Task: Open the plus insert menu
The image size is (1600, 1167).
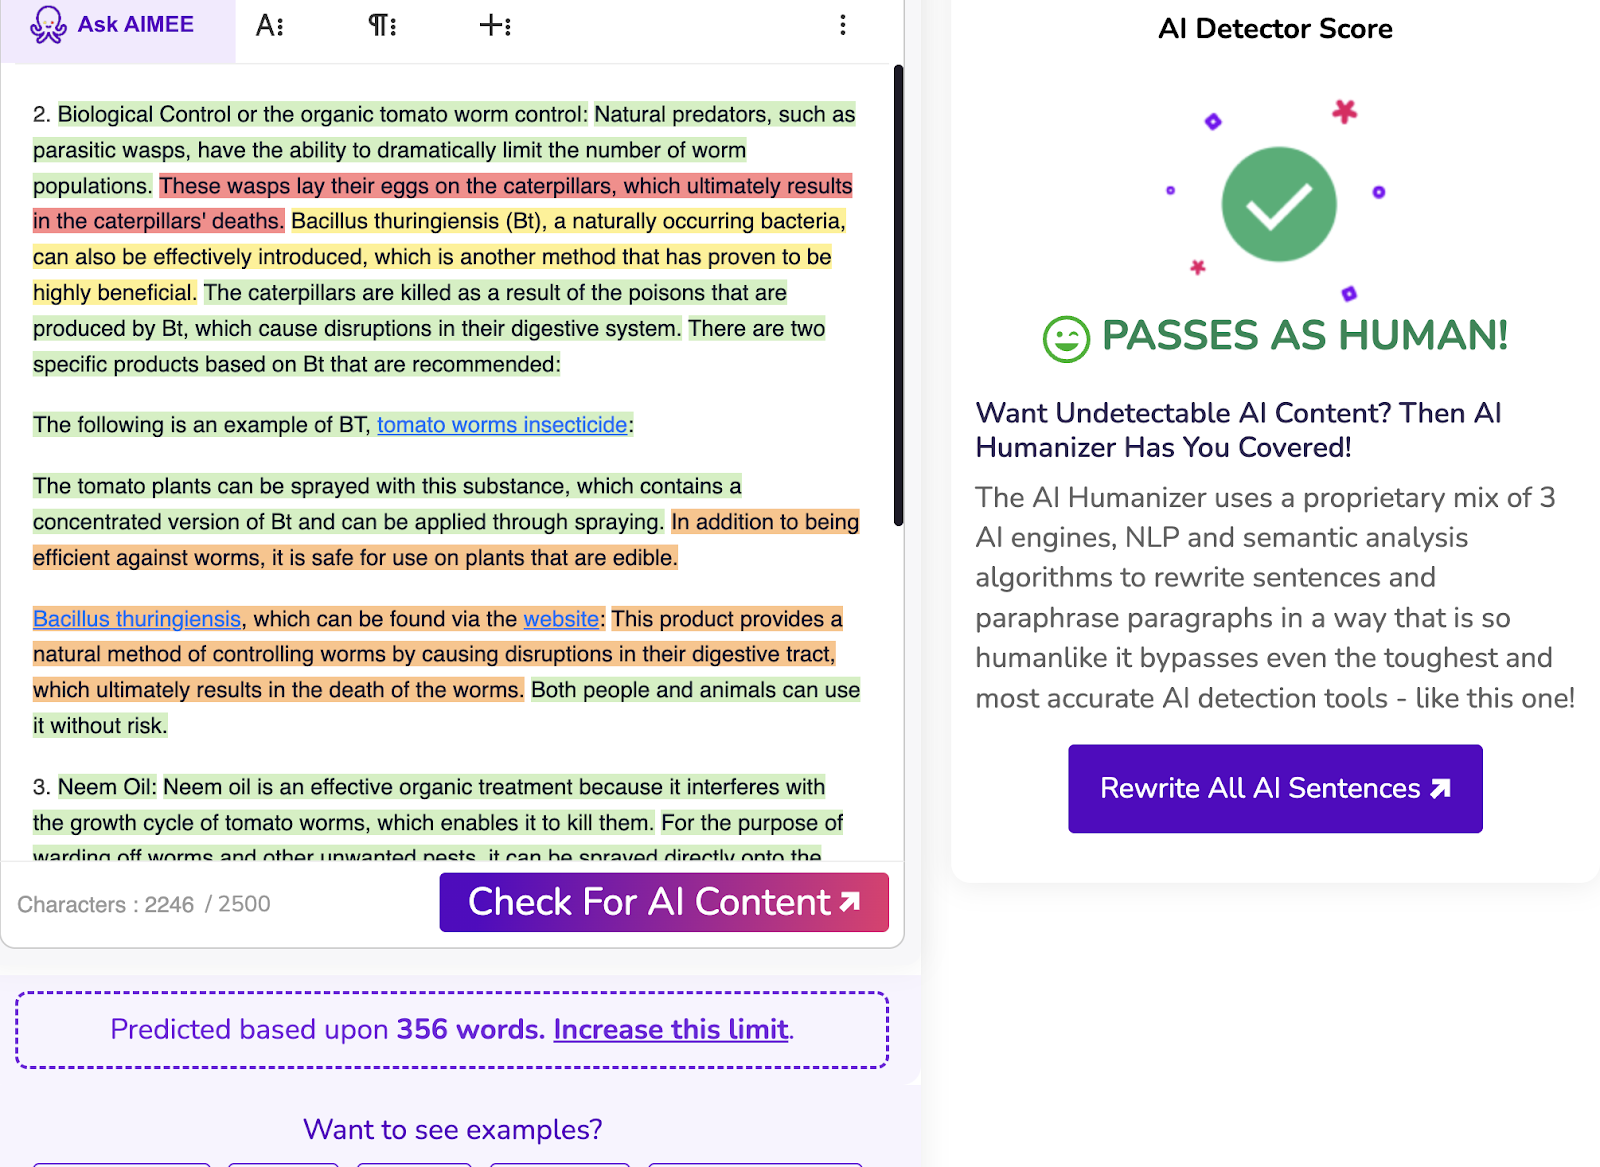Action: pos(495,26)
